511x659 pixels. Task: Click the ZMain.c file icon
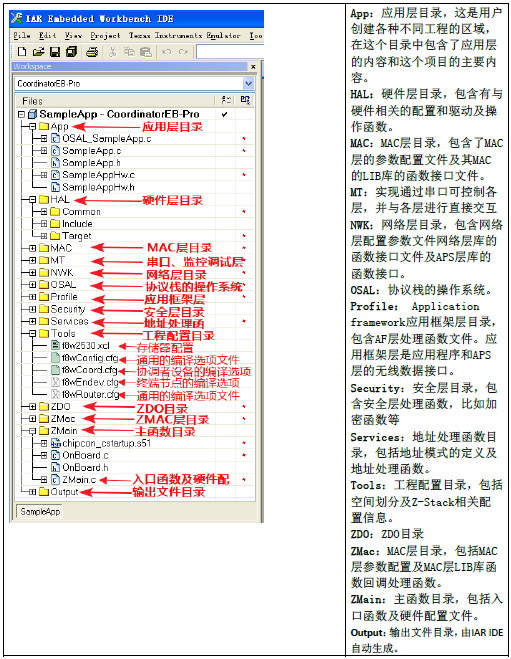pos(55,480)
